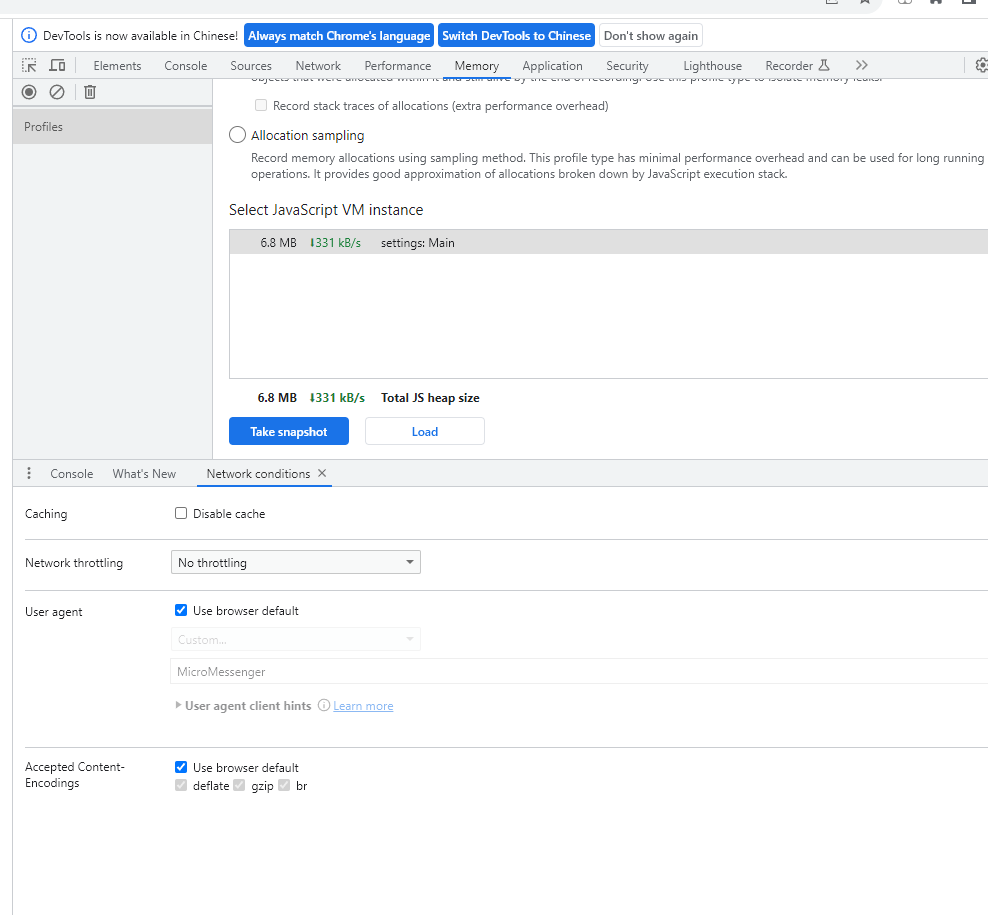Image resolution: width=988 pixels, height=915 pixels.
Task: Click the Take snapshot button
Action: (x=289, y=431)
